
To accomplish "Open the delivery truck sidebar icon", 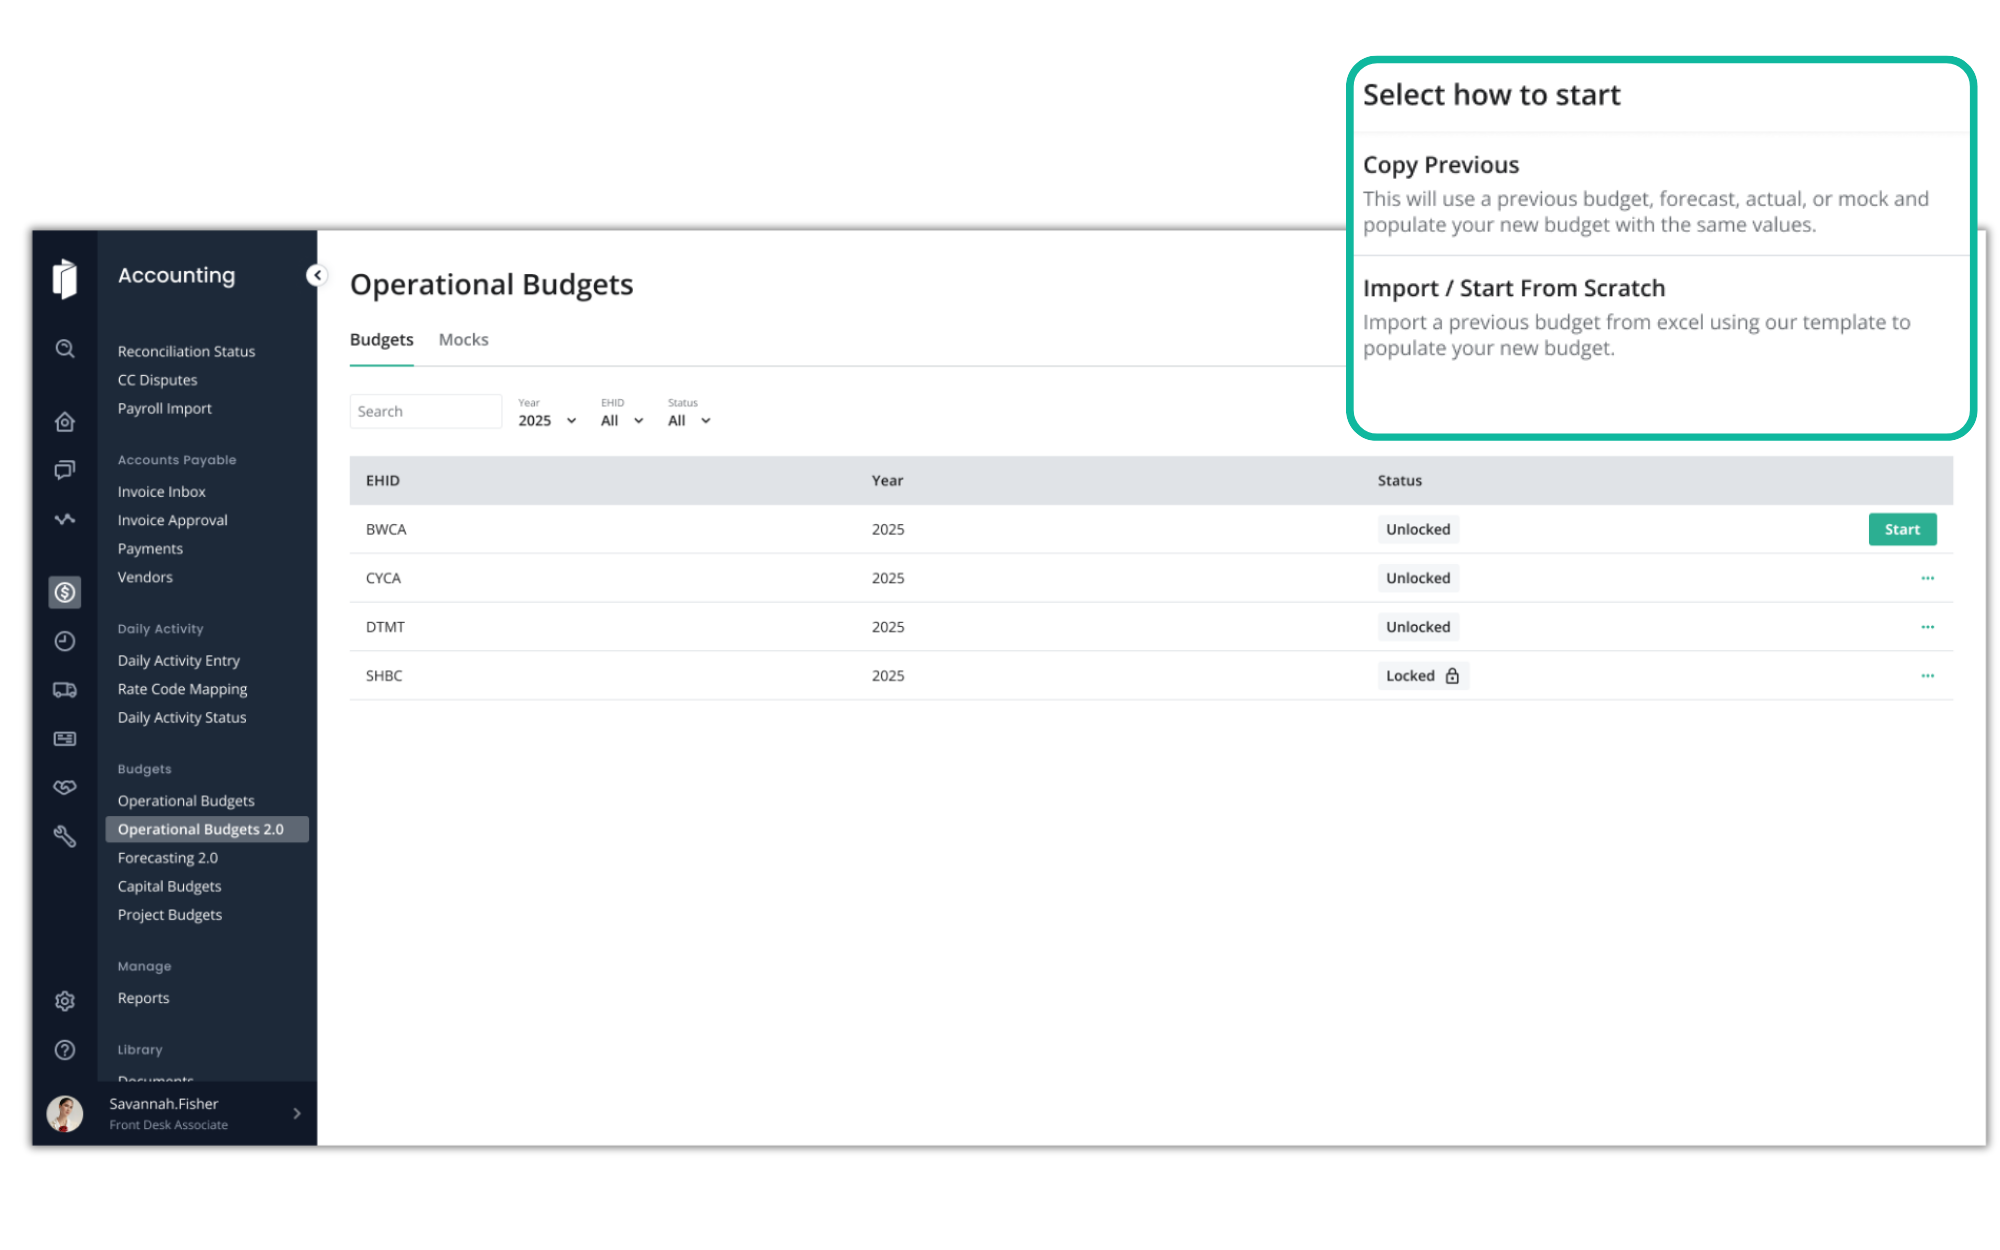I will [x=65, y=690].
